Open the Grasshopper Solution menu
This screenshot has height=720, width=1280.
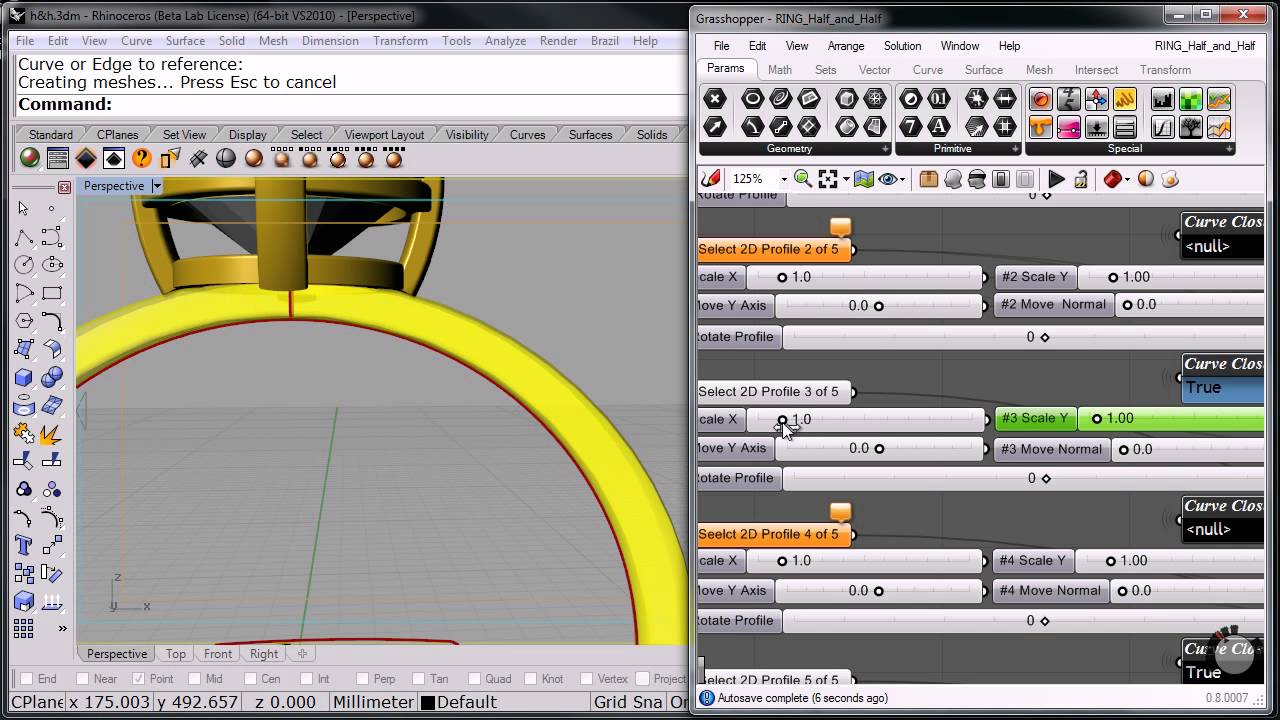point(902,46)
